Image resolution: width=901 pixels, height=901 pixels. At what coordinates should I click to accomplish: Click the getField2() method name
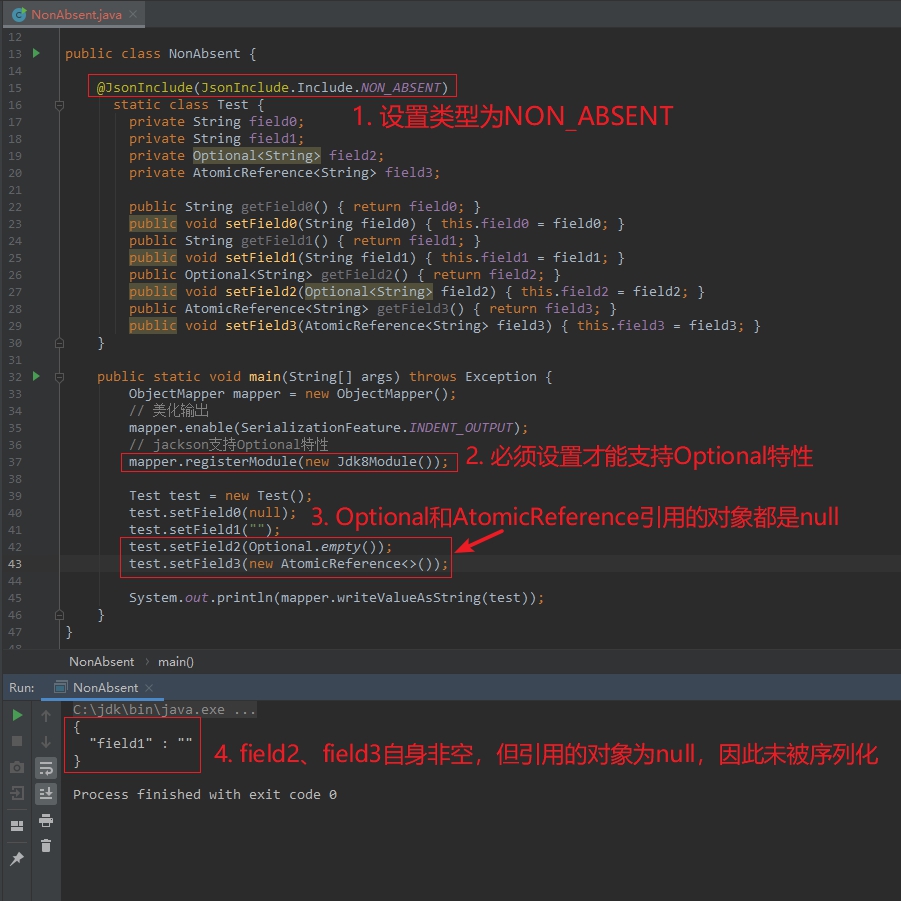click(356, 274)
